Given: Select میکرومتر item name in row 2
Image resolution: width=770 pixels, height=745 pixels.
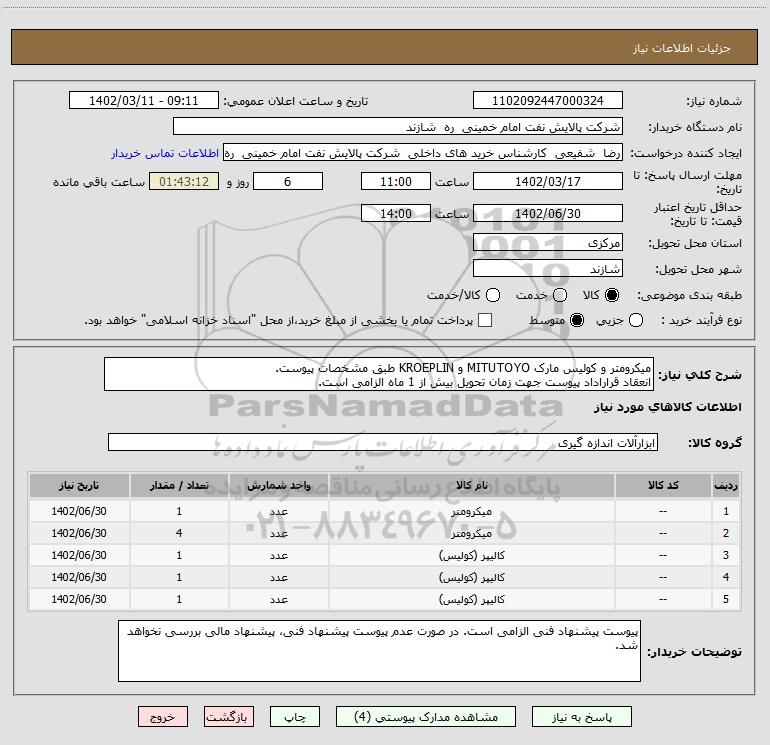Looking at the screenshot, I should click(471, 533).
